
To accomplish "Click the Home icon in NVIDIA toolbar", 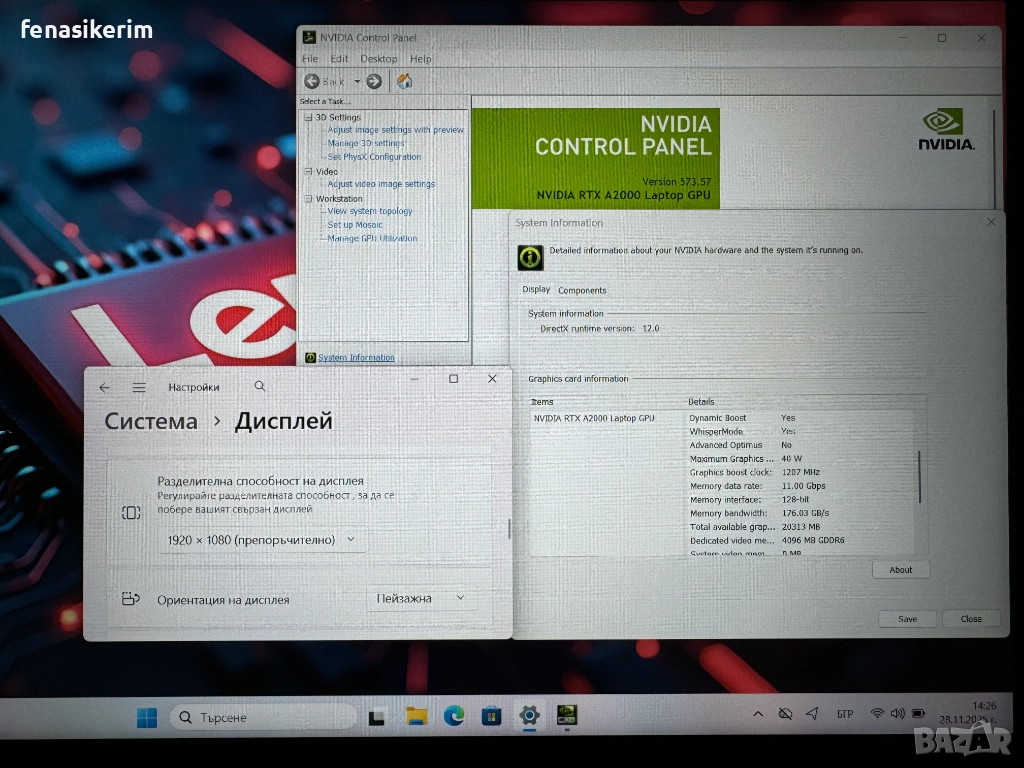I will coord(404,81).
